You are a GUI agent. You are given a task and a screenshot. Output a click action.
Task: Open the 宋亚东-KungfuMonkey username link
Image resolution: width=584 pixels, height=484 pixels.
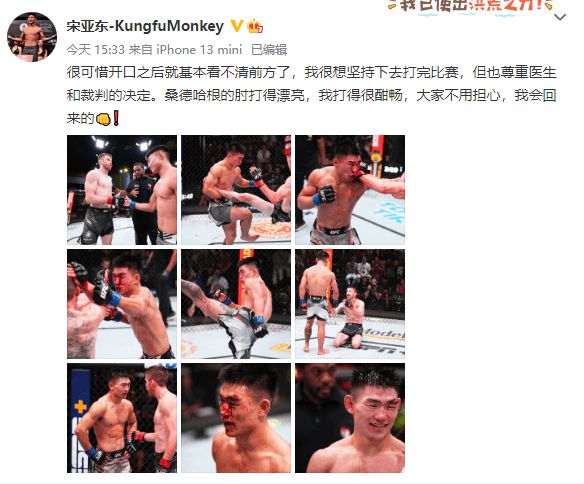click(x=145, y=26)
